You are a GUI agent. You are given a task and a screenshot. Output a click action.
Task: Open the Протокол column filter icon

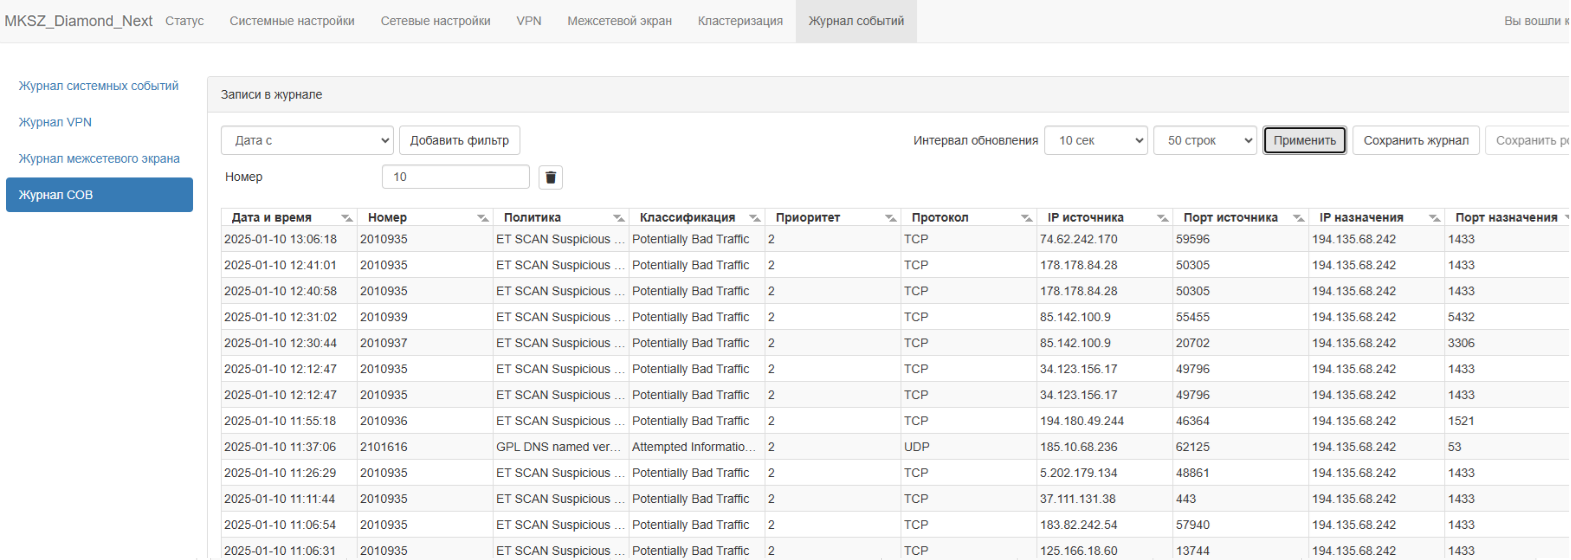point(1027,218)
